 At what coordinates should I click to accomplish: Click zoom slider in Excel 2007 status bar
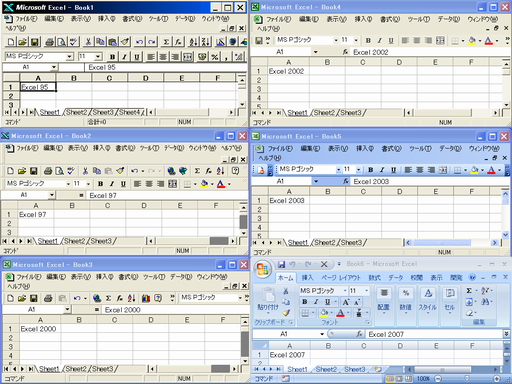point(467,379)
